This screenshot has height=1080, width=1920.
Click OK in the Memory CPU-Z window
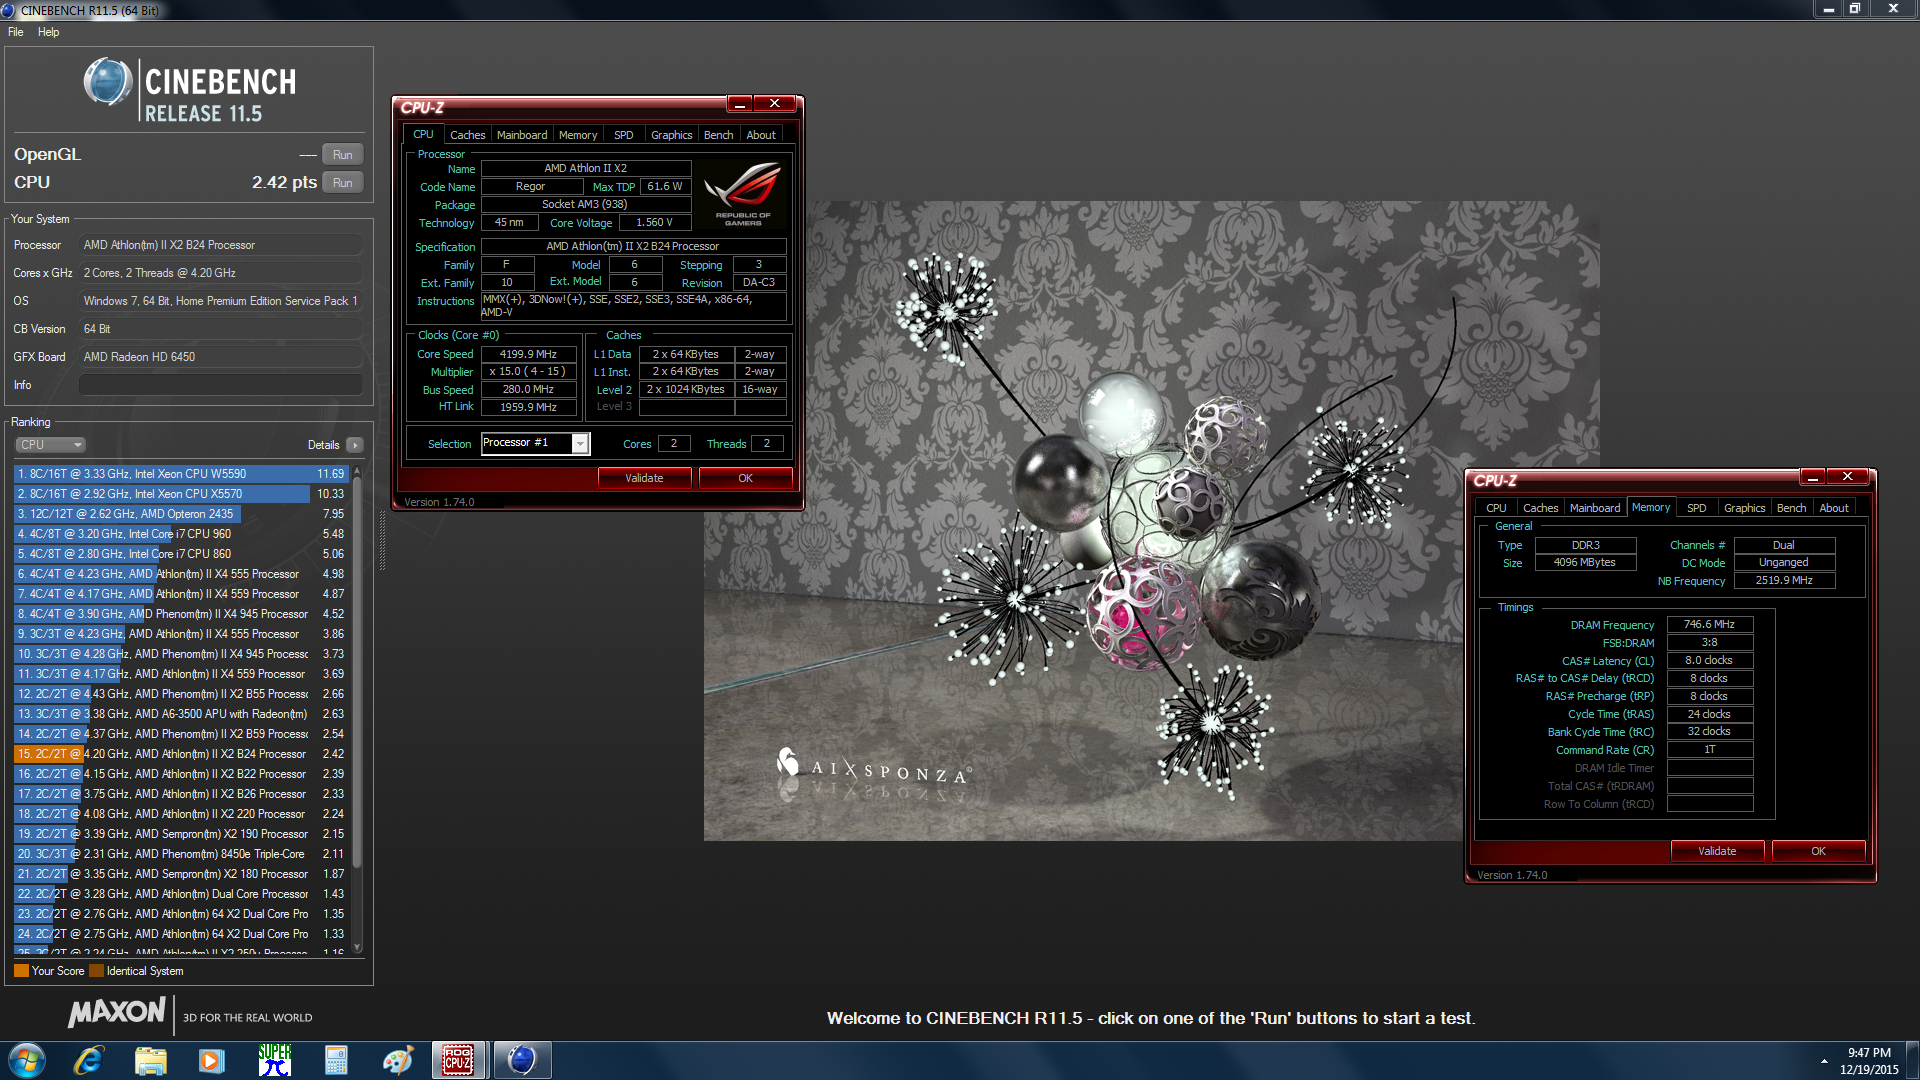[1819, 851]
